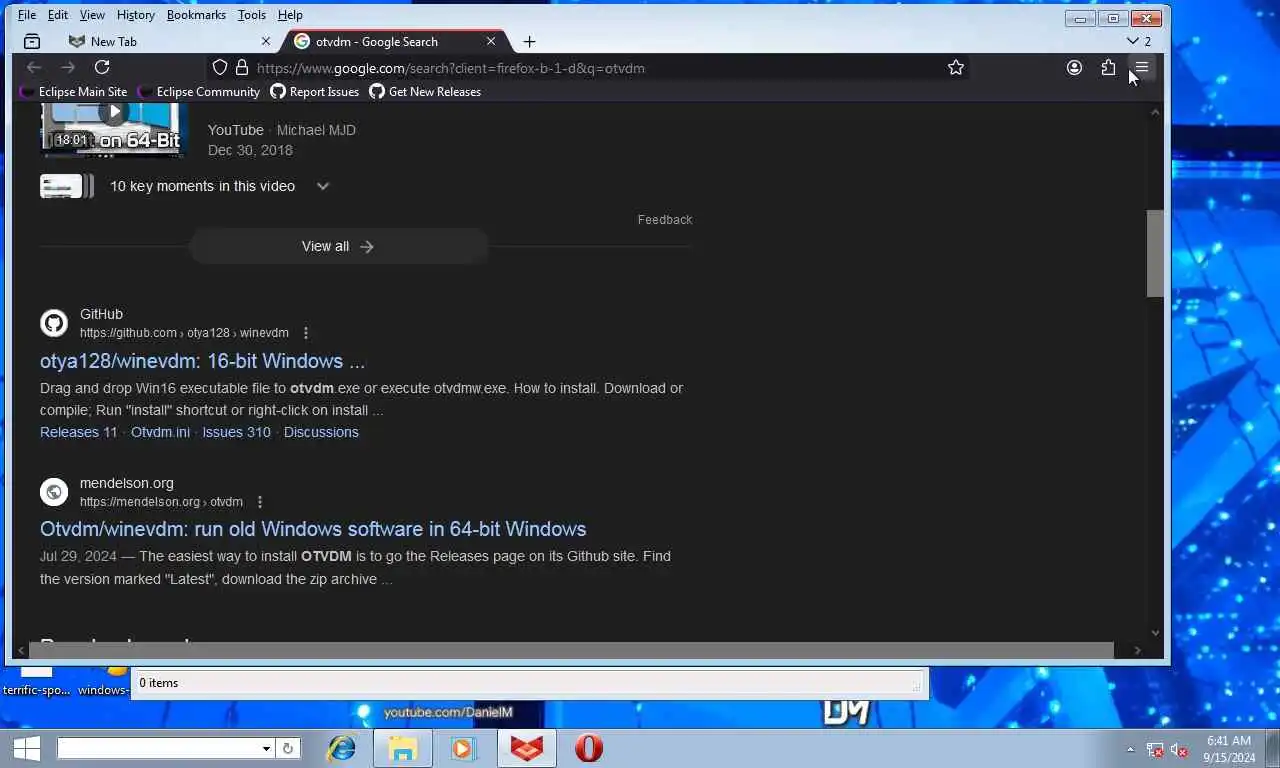Open the Tools menu

[252, 15]
